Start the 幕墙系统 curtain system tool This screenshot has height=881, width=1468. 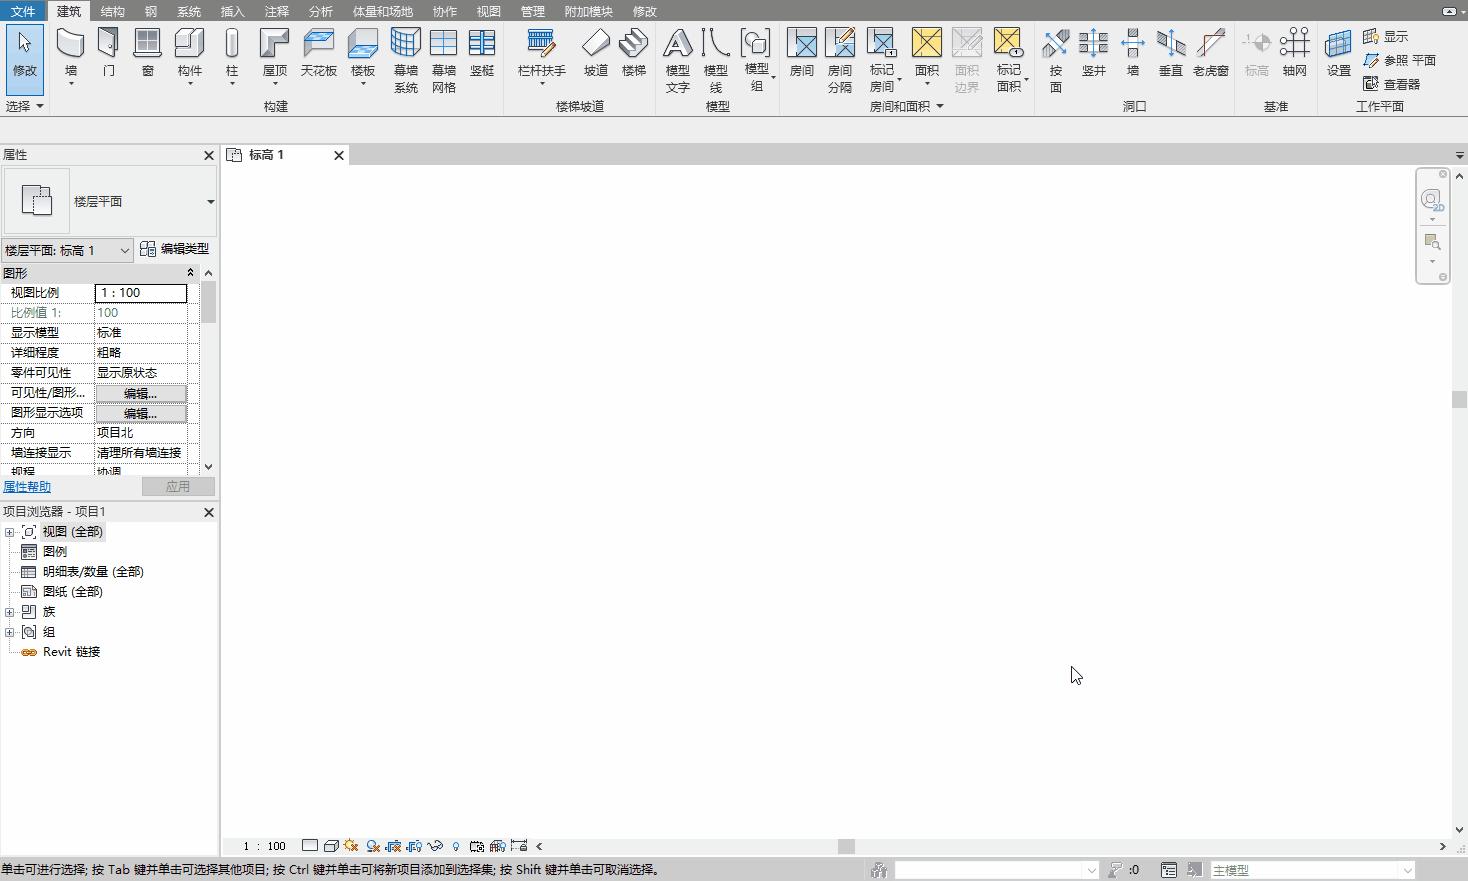click(405, 61)
